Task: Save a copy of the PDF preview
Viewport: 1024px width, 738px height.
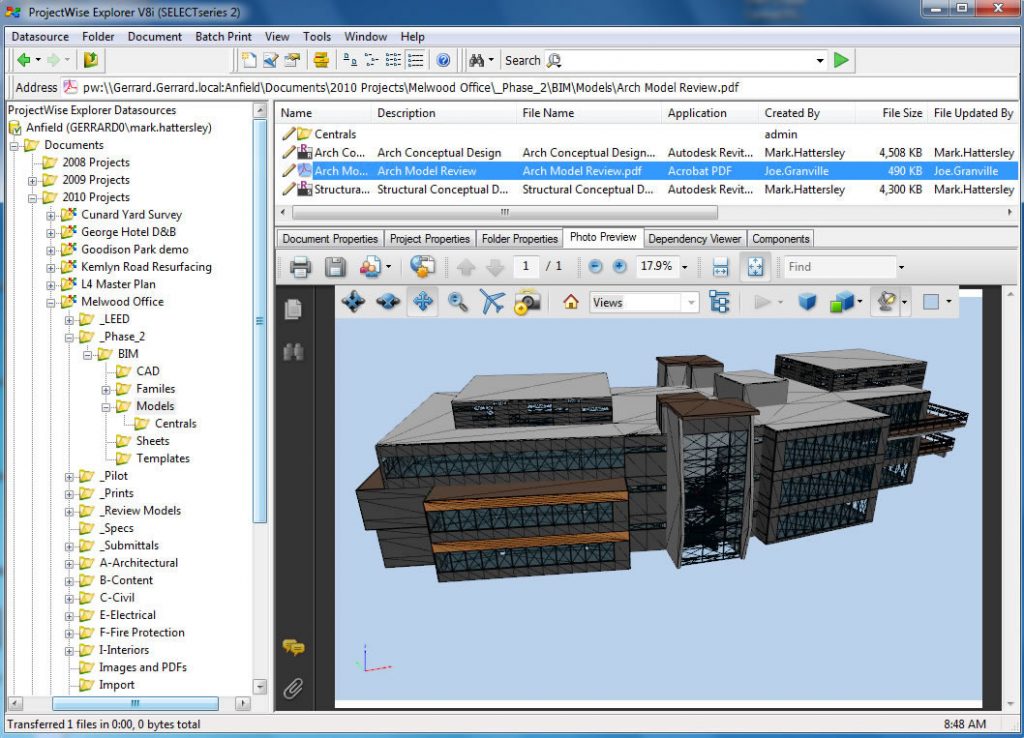Action: click(335, 267)
